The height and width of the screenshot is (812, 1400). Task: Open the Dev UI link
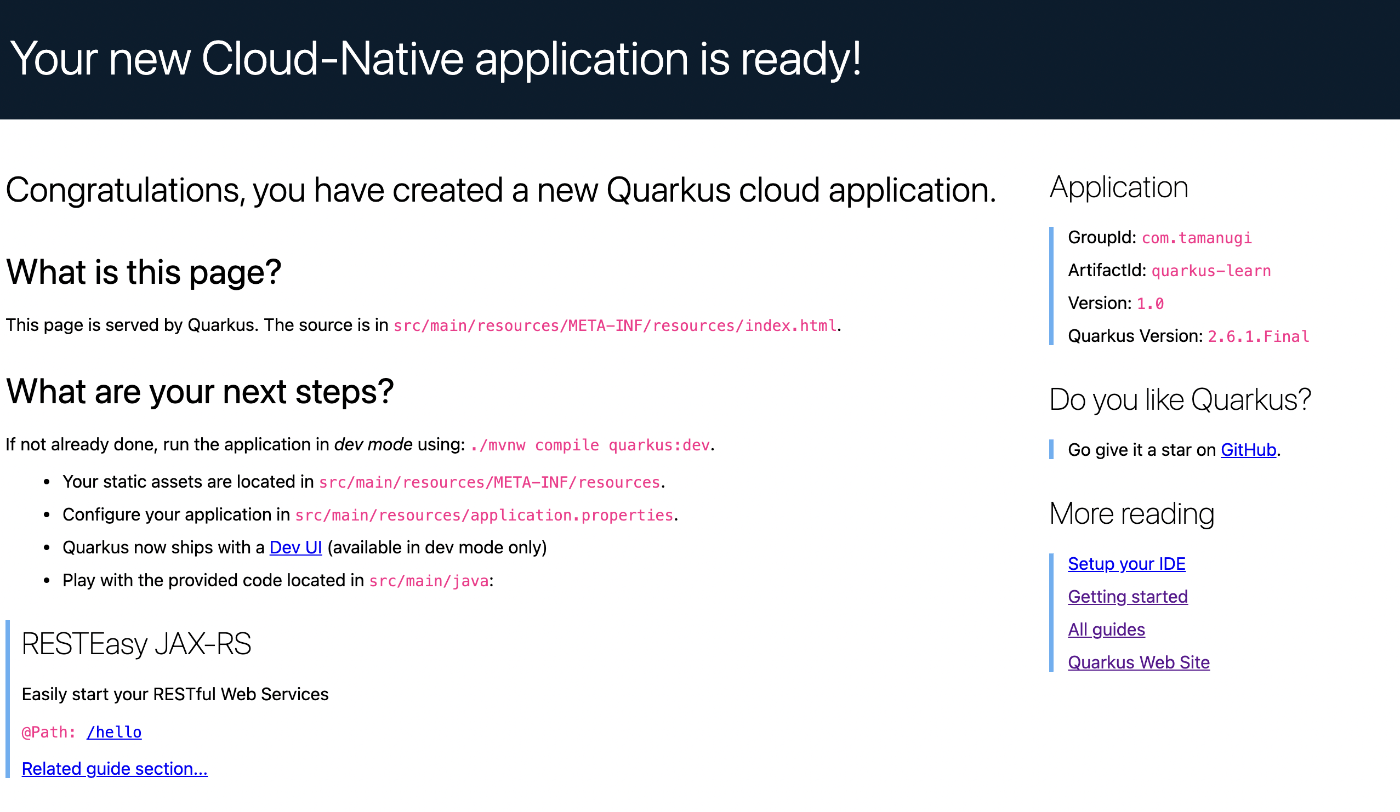coord(296,547)
